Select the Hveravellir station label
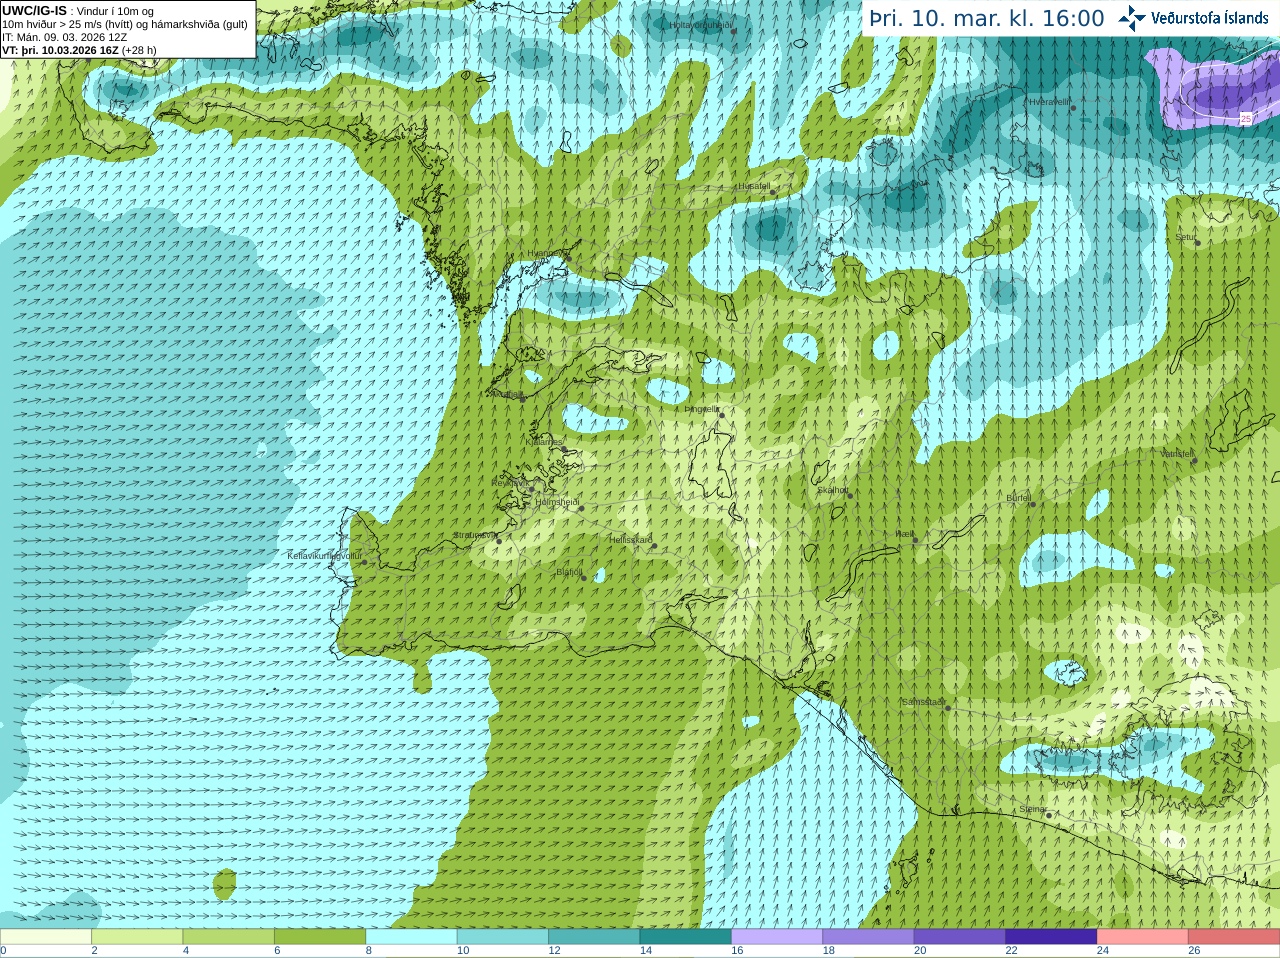 (x=1050, y=102)
